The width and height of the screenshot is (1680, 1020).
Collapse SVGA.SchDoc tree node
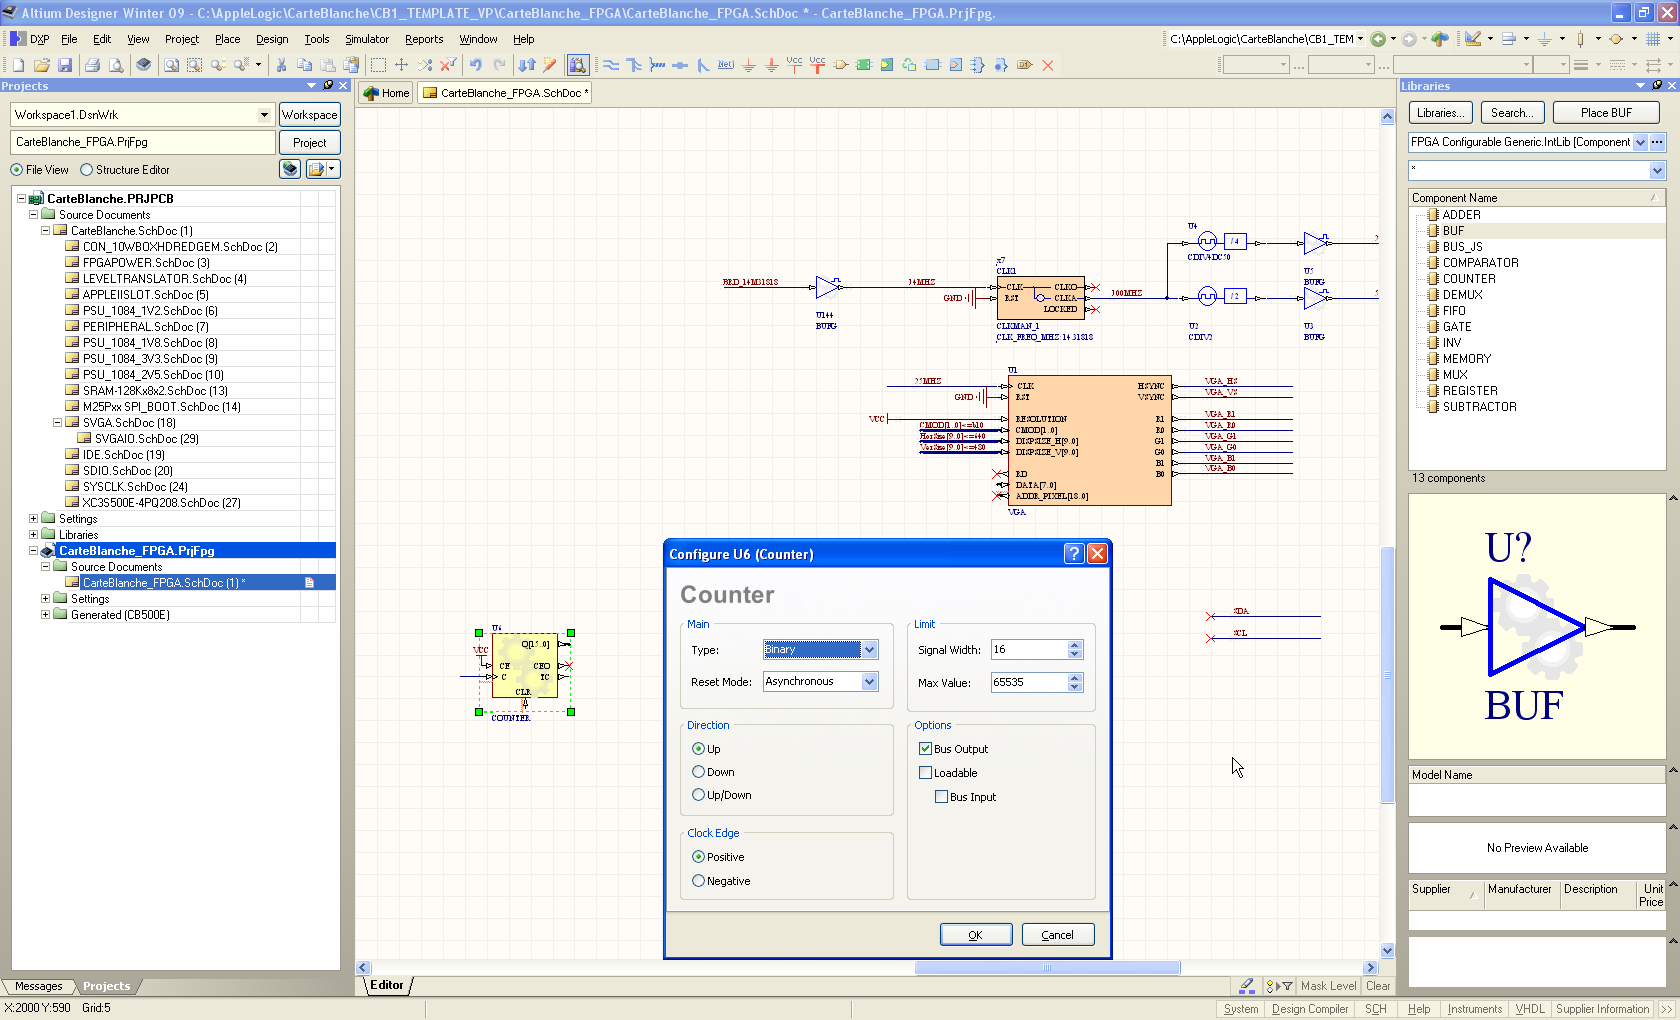pyautogui.click(x=57, y=423)
